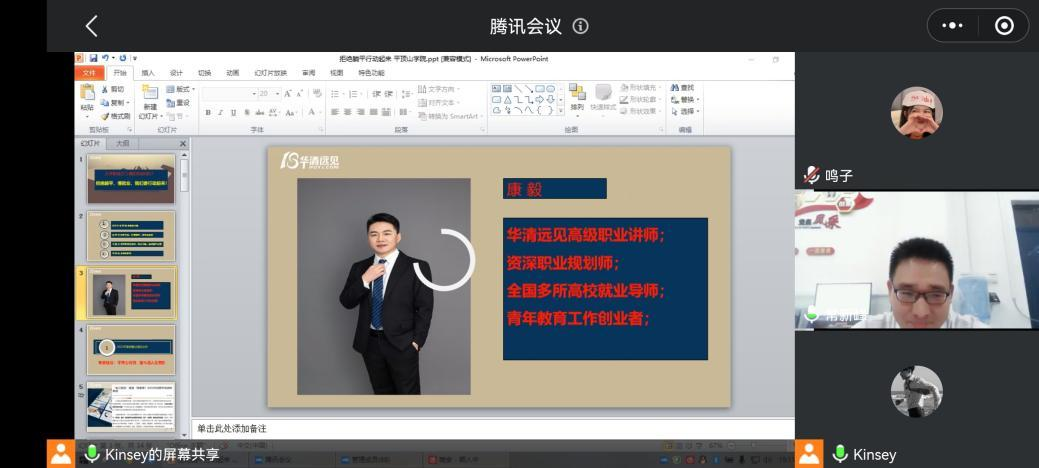Click the 查找 find icon in the ribbon
1039x468 pixels.
point(688,88)
